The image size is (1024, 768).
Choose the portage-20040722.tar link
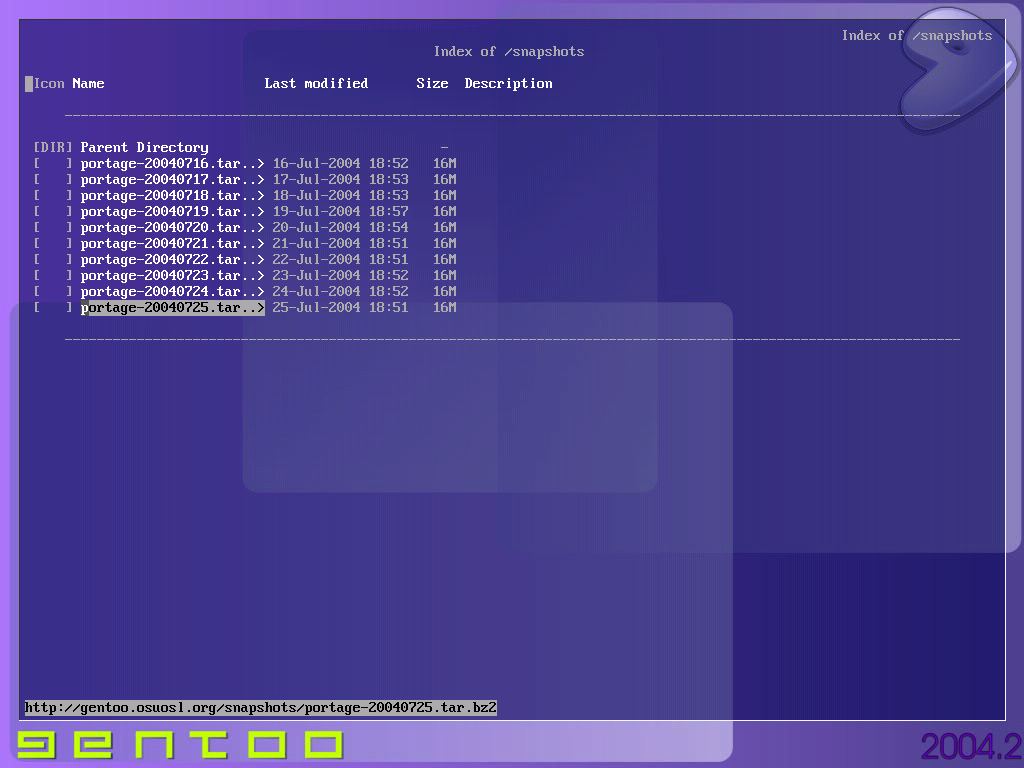[172, 259]
